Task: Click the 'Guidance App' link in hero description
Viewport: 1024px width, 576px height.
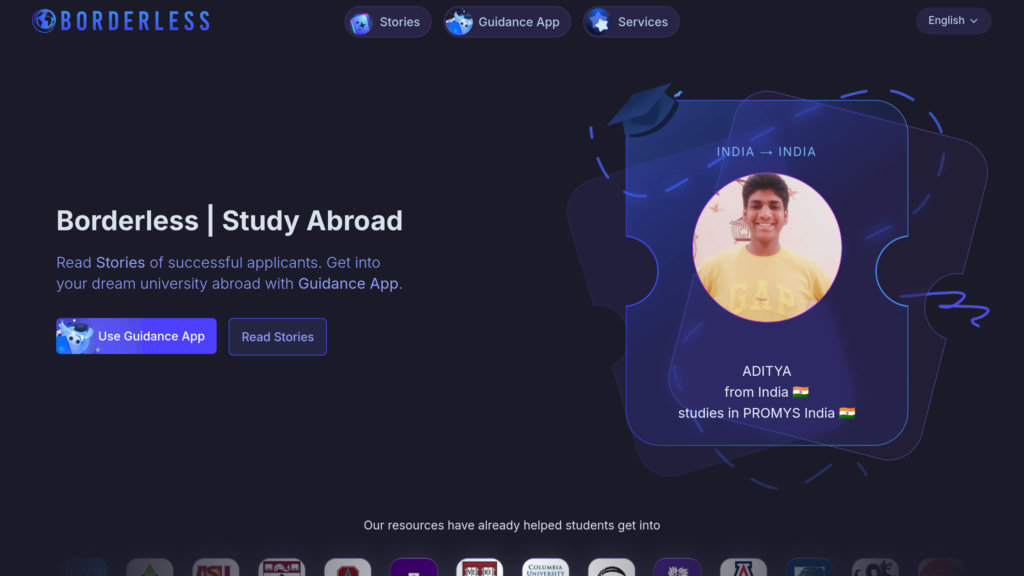Action: point(348,284)
